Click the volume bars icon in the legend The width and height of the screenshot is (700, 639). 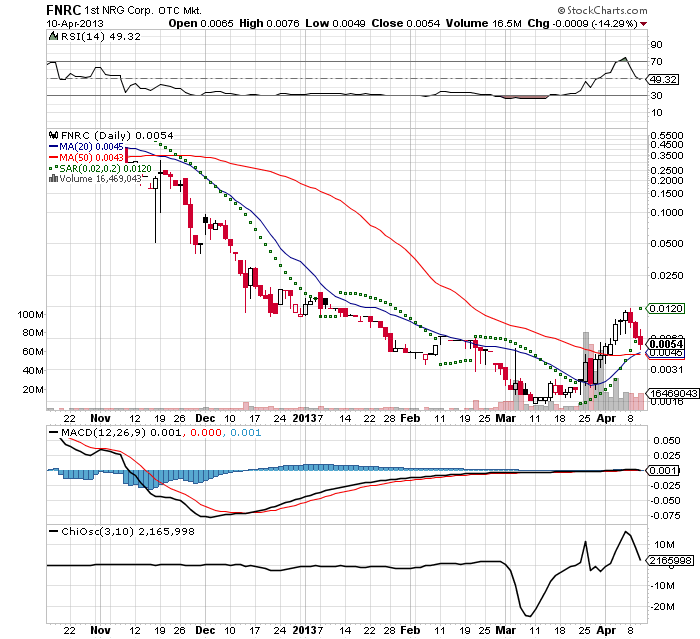pos(53,179)
